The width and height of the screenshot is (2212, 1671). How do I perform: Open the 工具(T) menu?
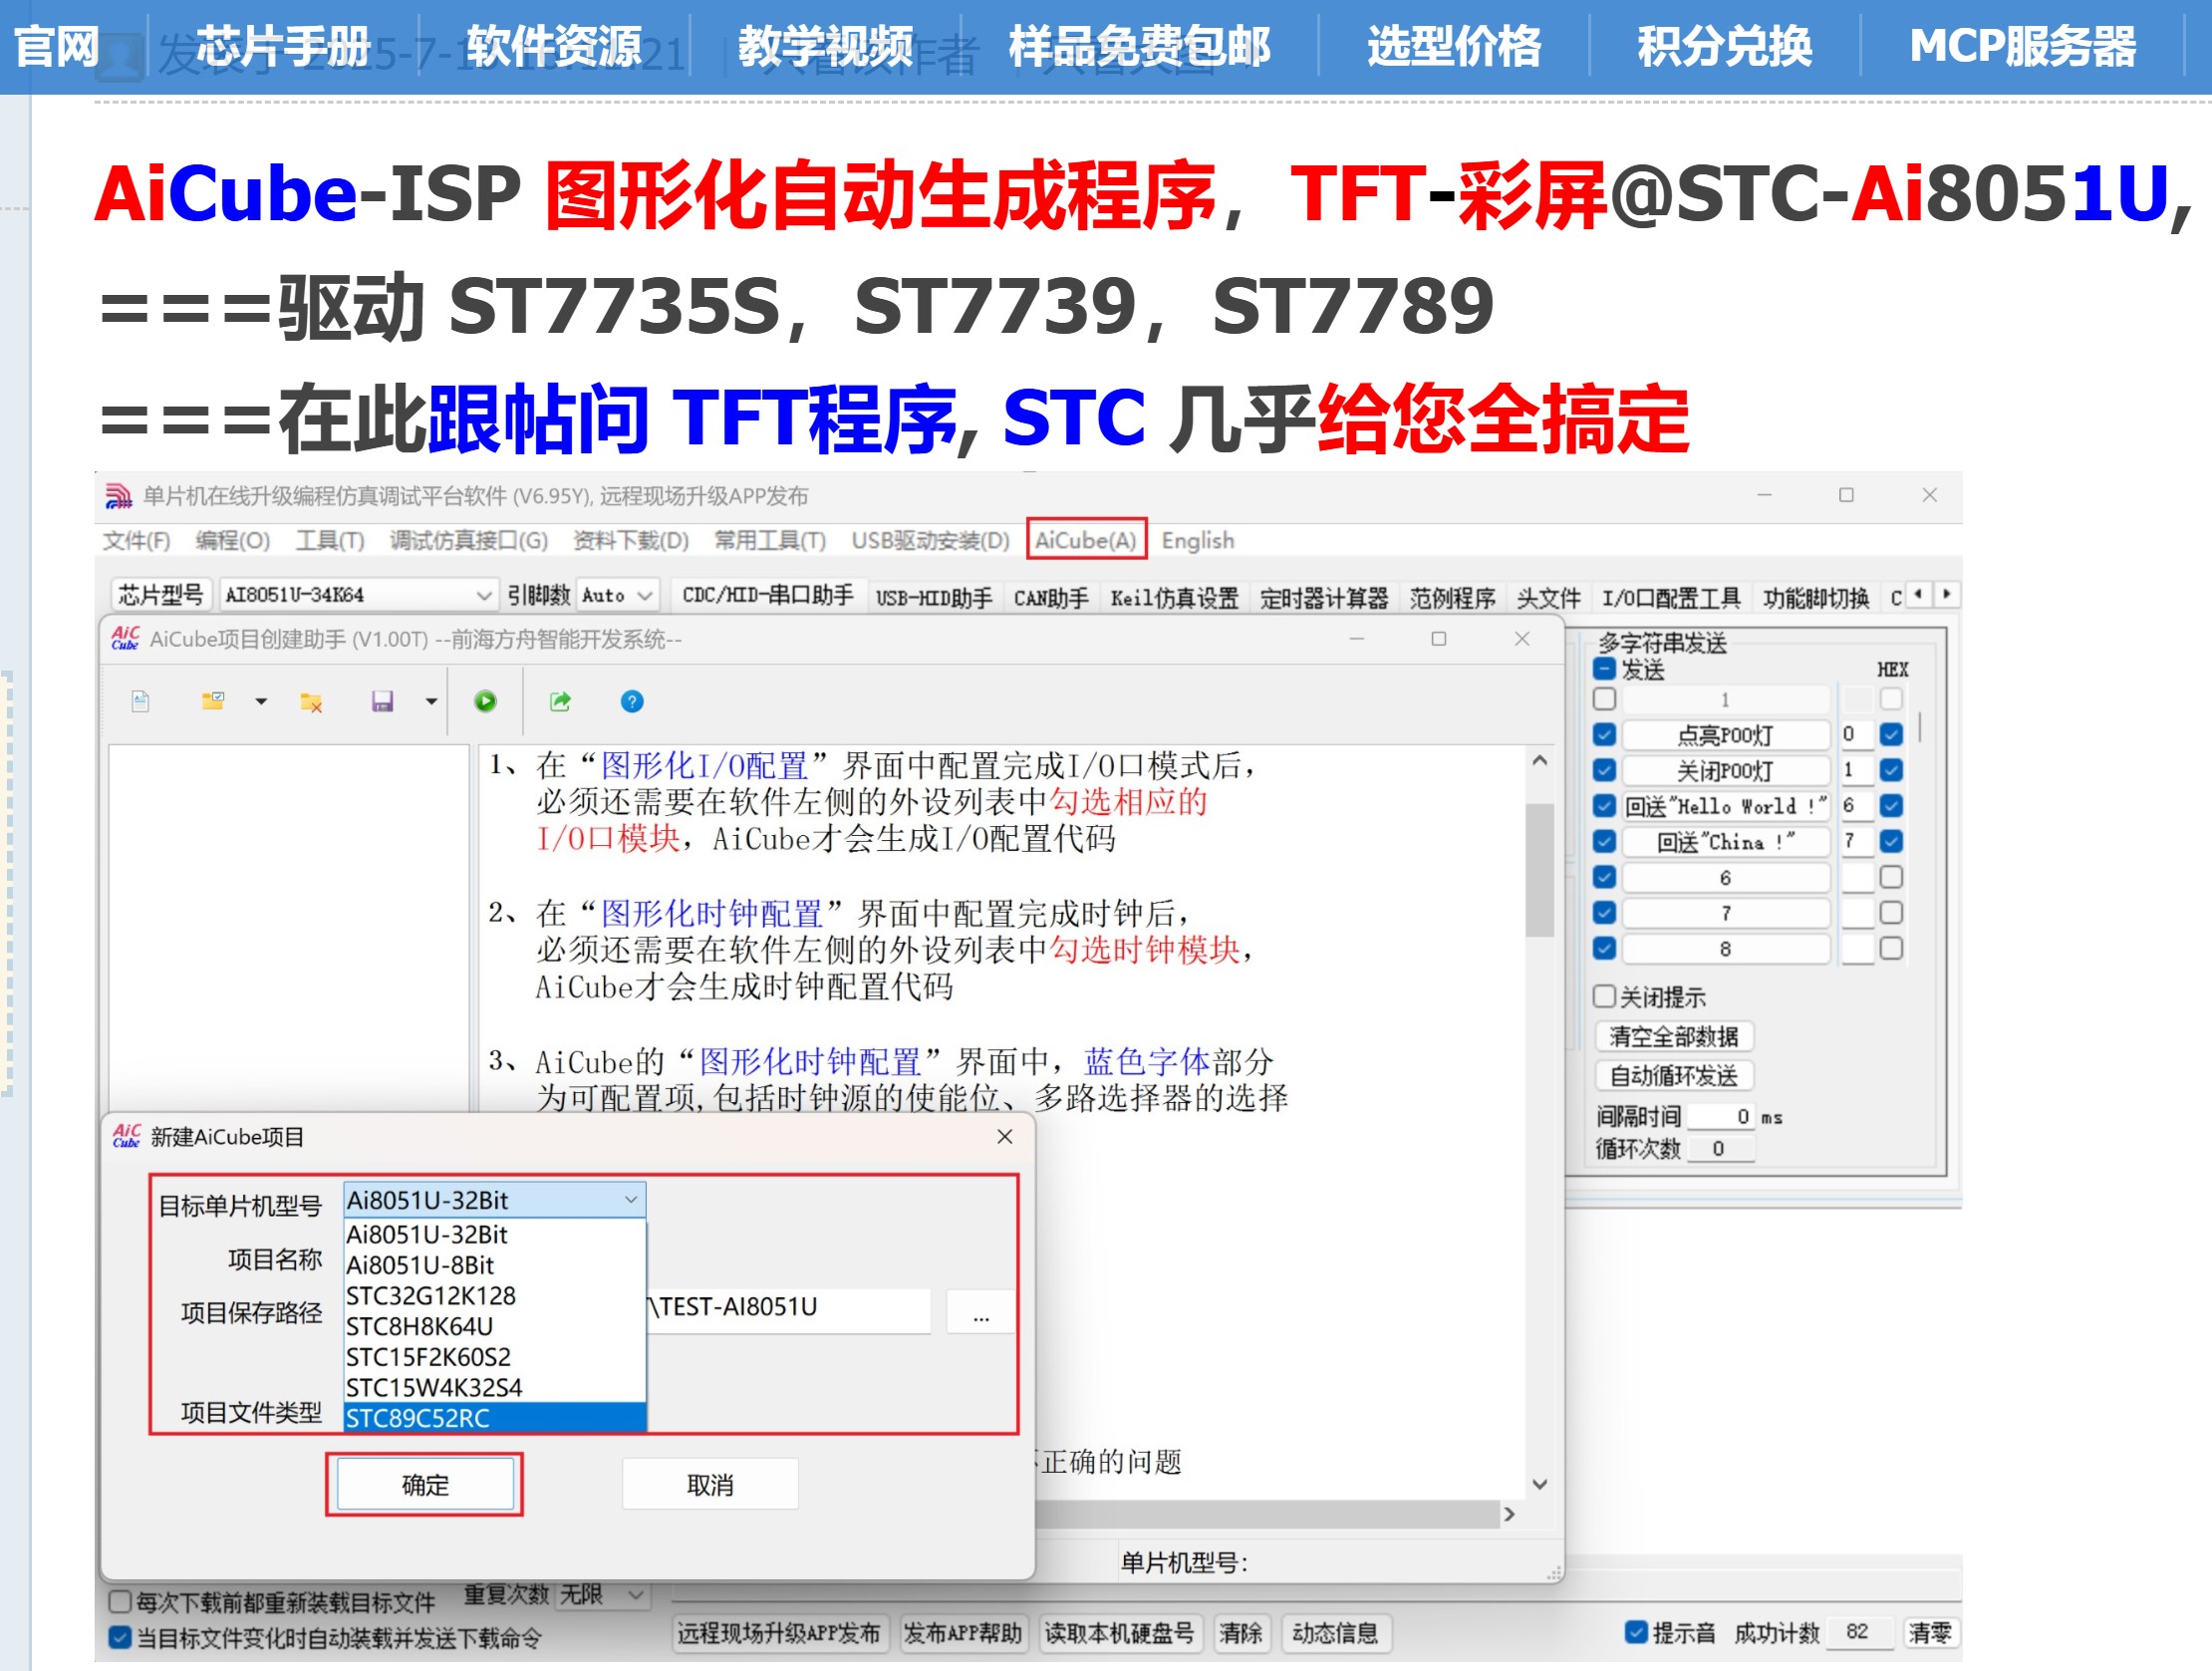[330, 541]
